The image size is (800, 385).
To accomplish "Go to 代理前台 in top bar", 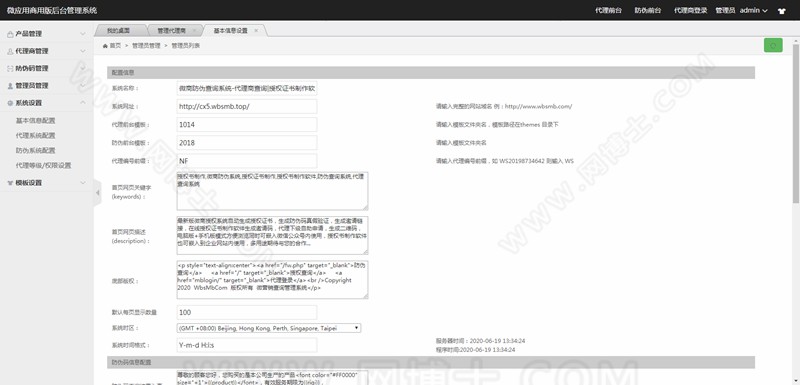I will 608,11.
